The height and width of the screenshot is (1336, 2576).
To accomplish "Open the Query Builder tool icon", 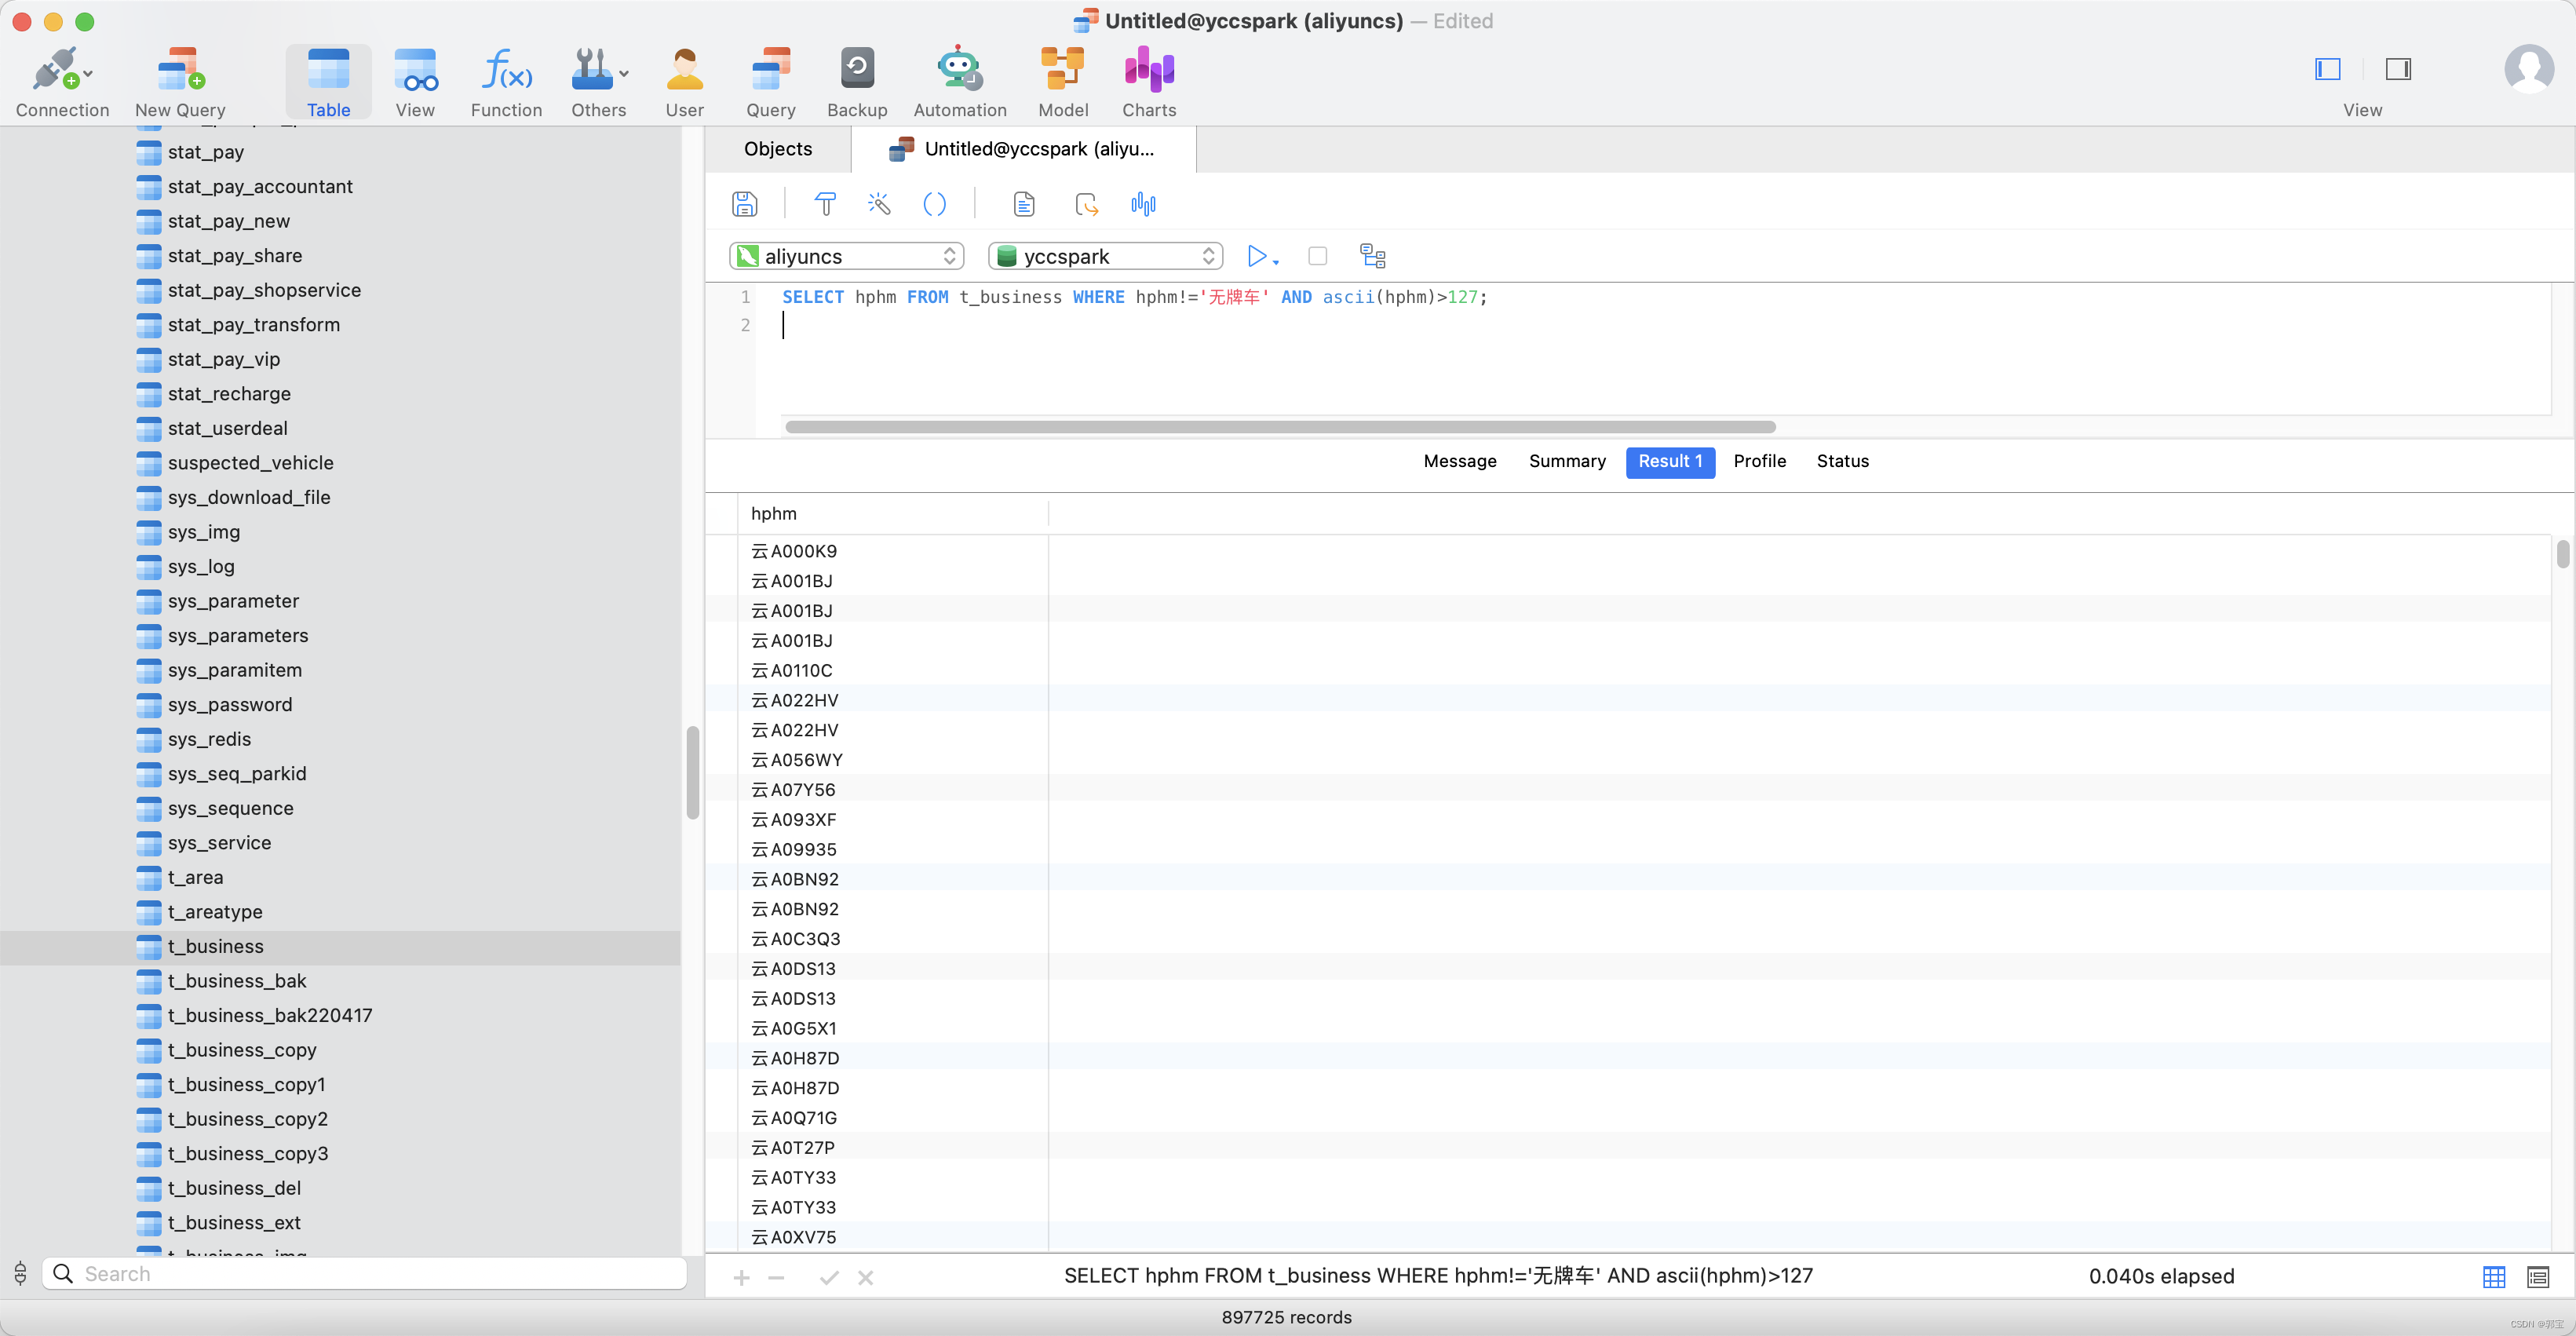I will [825, 204].
